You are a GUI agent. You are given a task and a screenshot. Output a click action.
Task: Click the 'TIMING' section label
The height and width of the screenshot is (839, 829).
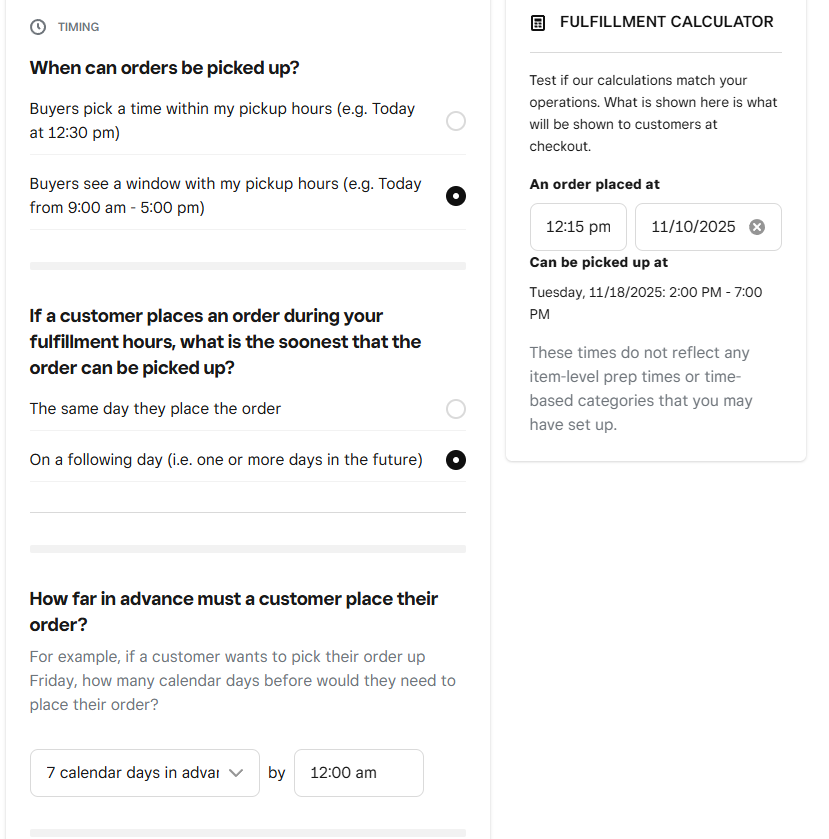point(78,27)
